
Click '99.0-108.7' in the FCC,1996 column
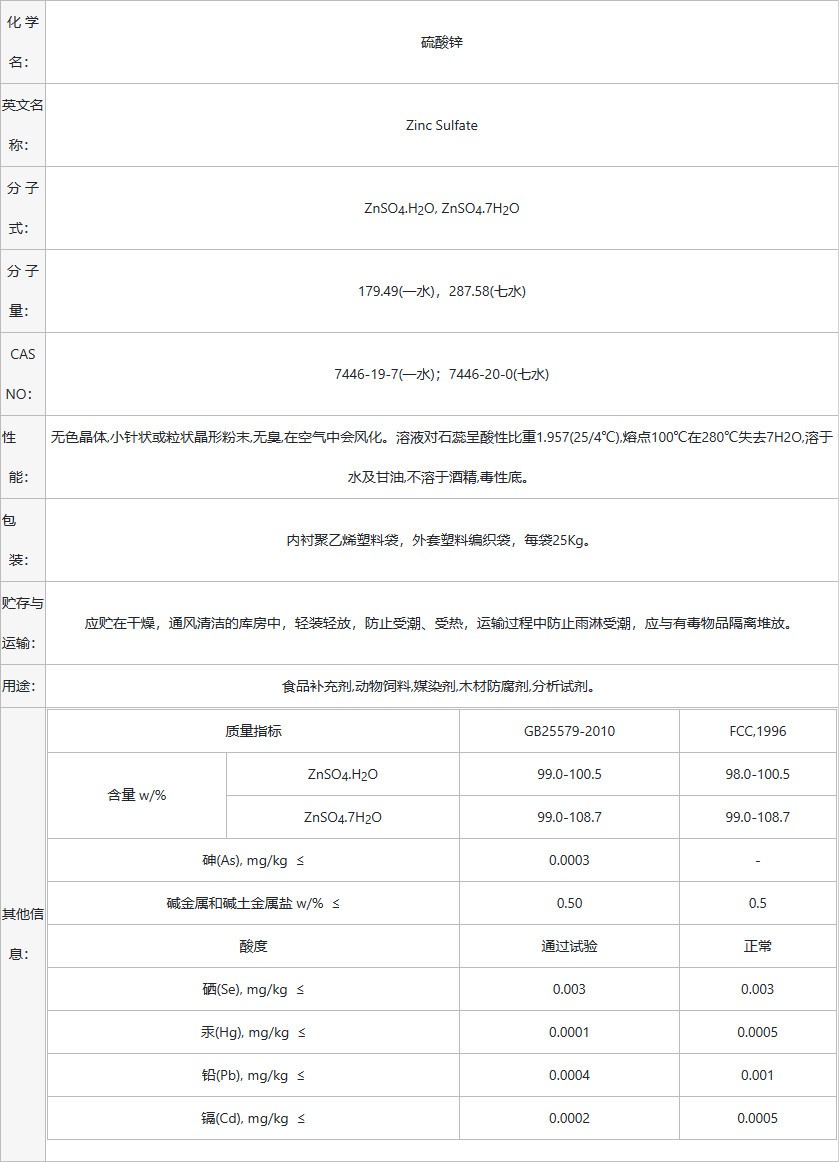coord(757,817)
